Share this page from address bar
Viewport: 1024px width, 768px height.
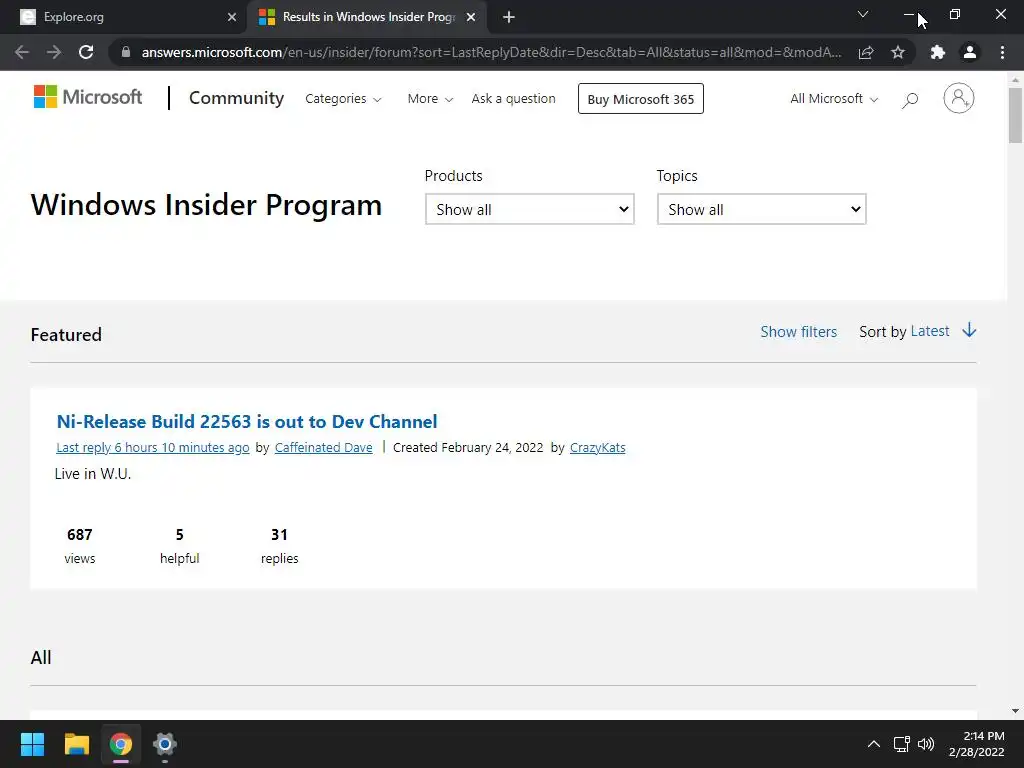point(866,52)
